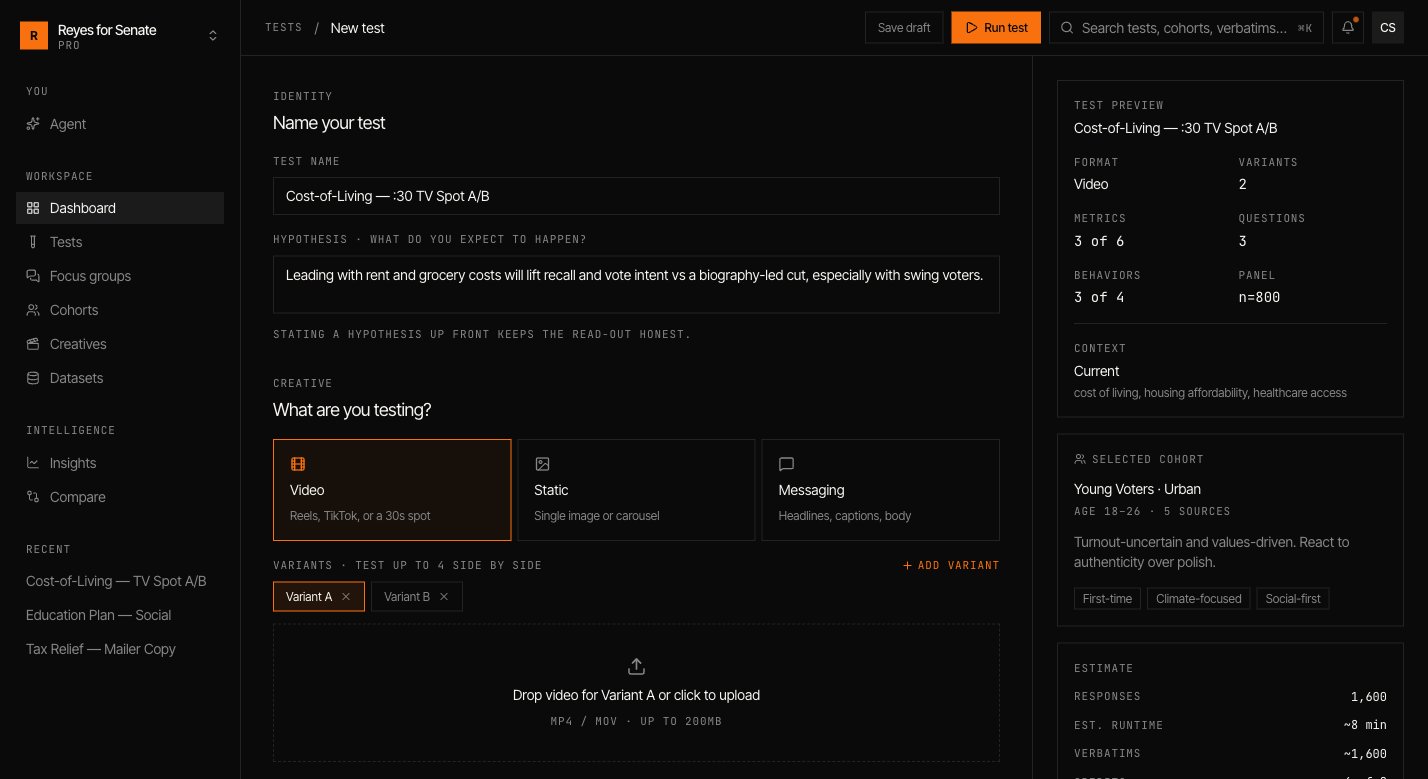Open Dashboard in the sidebar

click(120, 208)
